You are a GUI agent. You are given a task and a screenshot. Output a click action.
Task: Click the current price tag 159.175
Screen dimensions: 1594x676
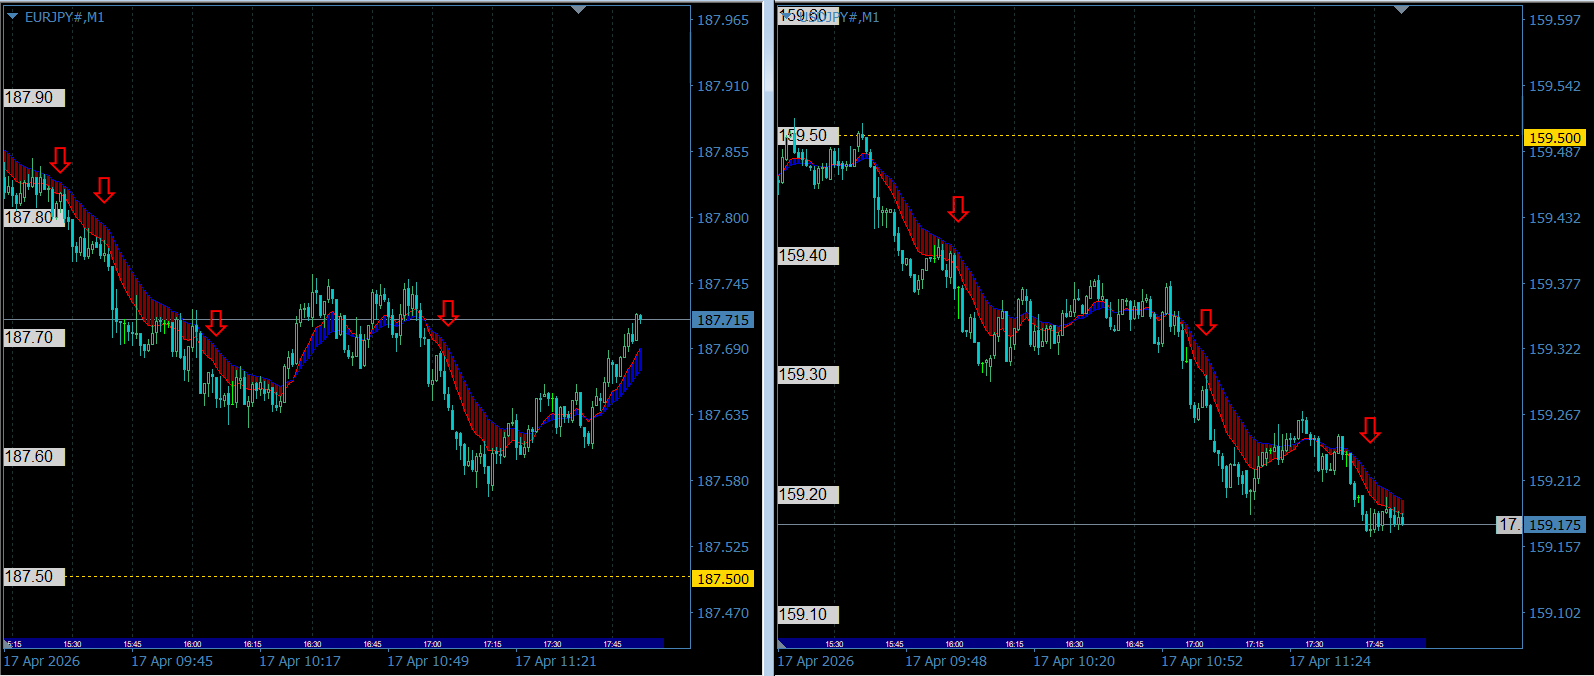coord(1555,525)
